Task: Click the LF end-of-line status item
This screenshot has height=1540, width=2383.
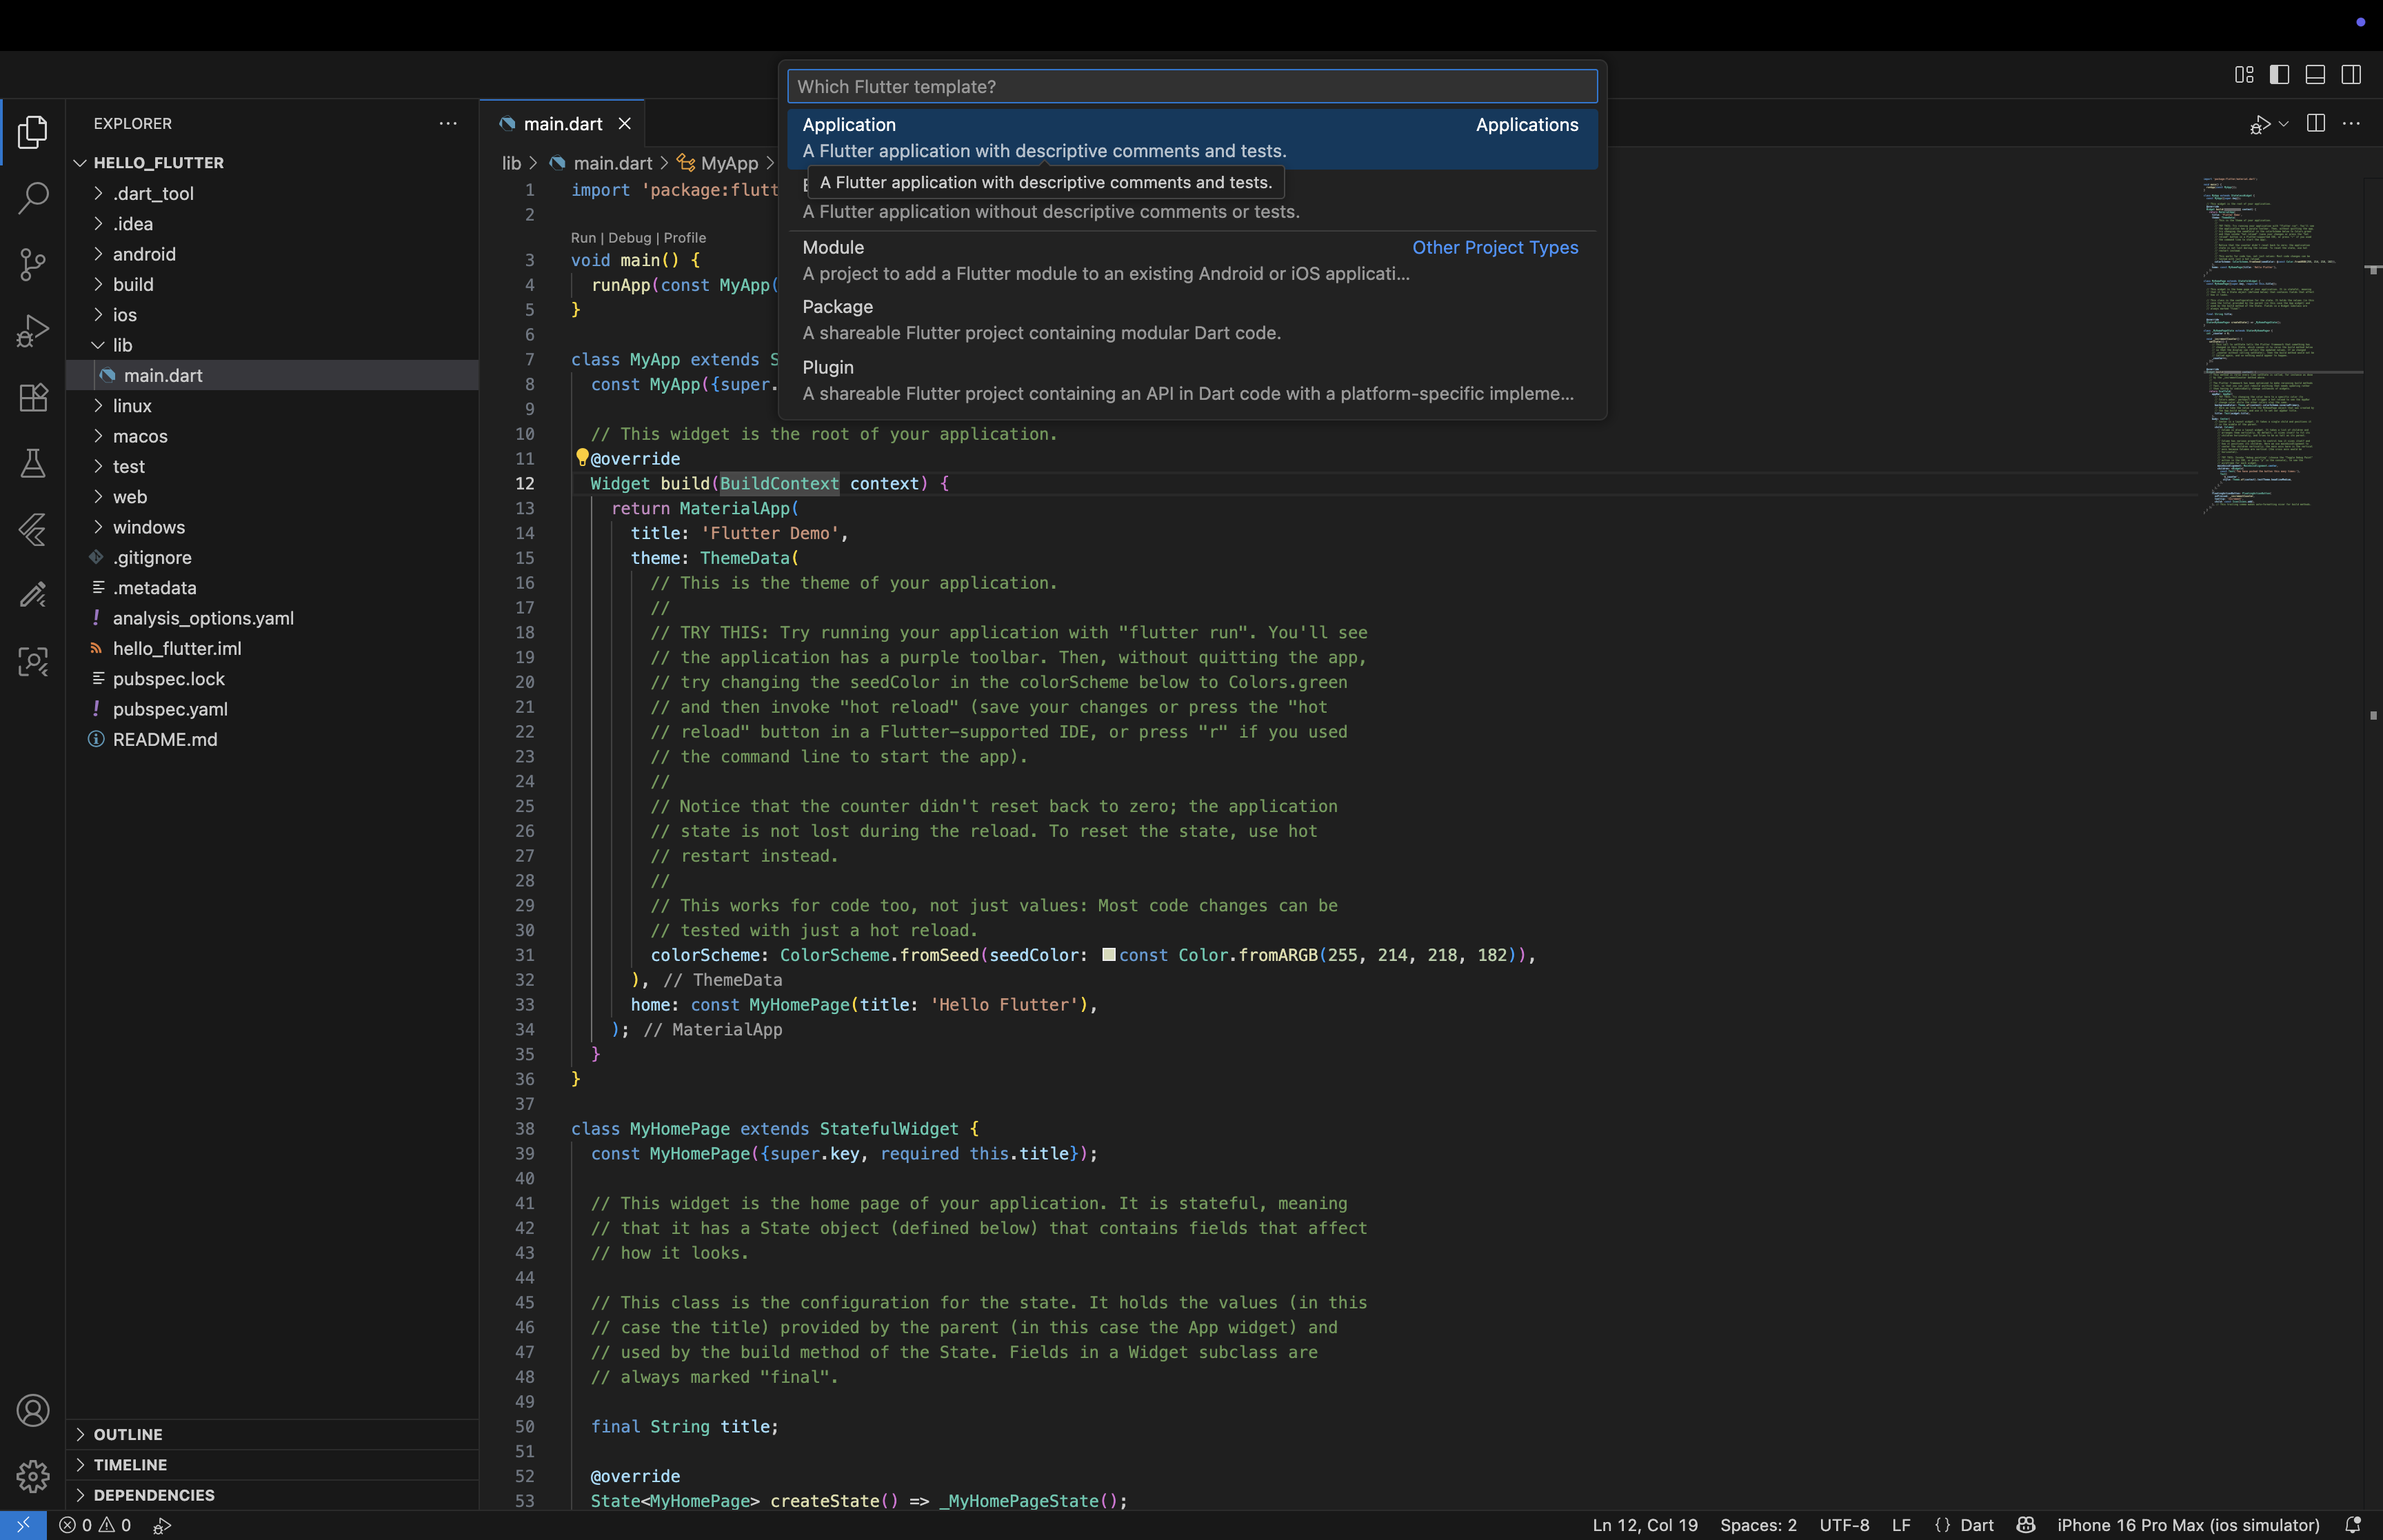Action: pyautogui.click(x=1901, y=1525)
